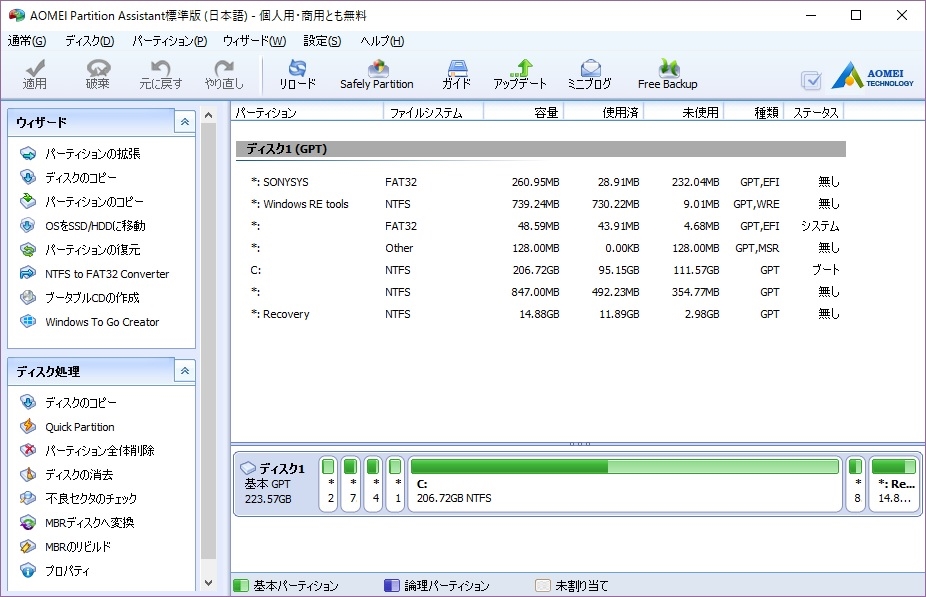Collapse the ウィザード panel
Viewport: 926px width, 597px height.
pos(185,122)
